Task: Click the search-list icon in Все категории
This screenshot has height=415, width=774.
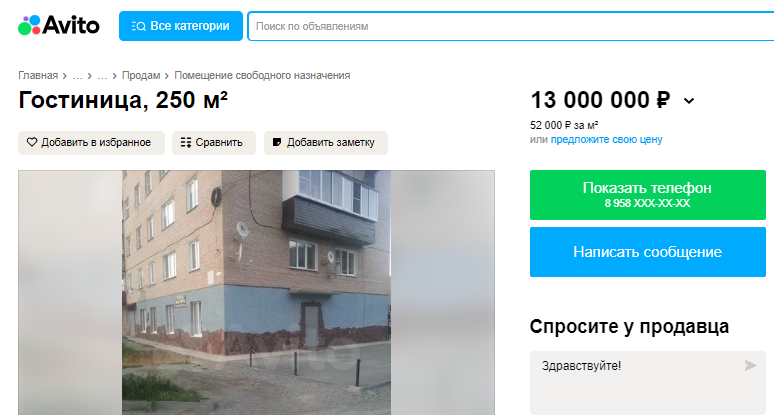Action: (138, 26)
